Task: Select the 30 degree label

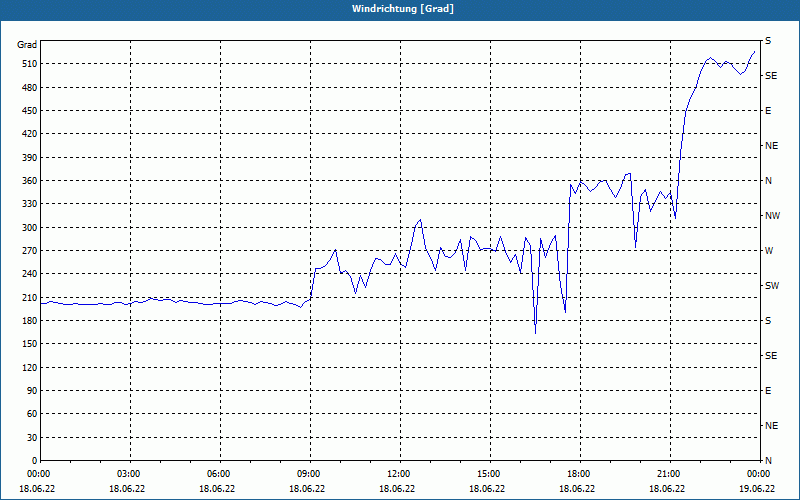Action: coord(31,438)
